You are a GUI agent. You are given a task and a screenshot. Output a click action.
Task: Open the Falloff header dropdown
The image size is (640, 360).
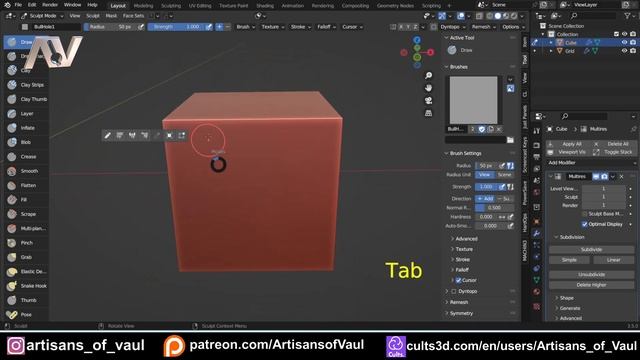[x=327, y=27]
